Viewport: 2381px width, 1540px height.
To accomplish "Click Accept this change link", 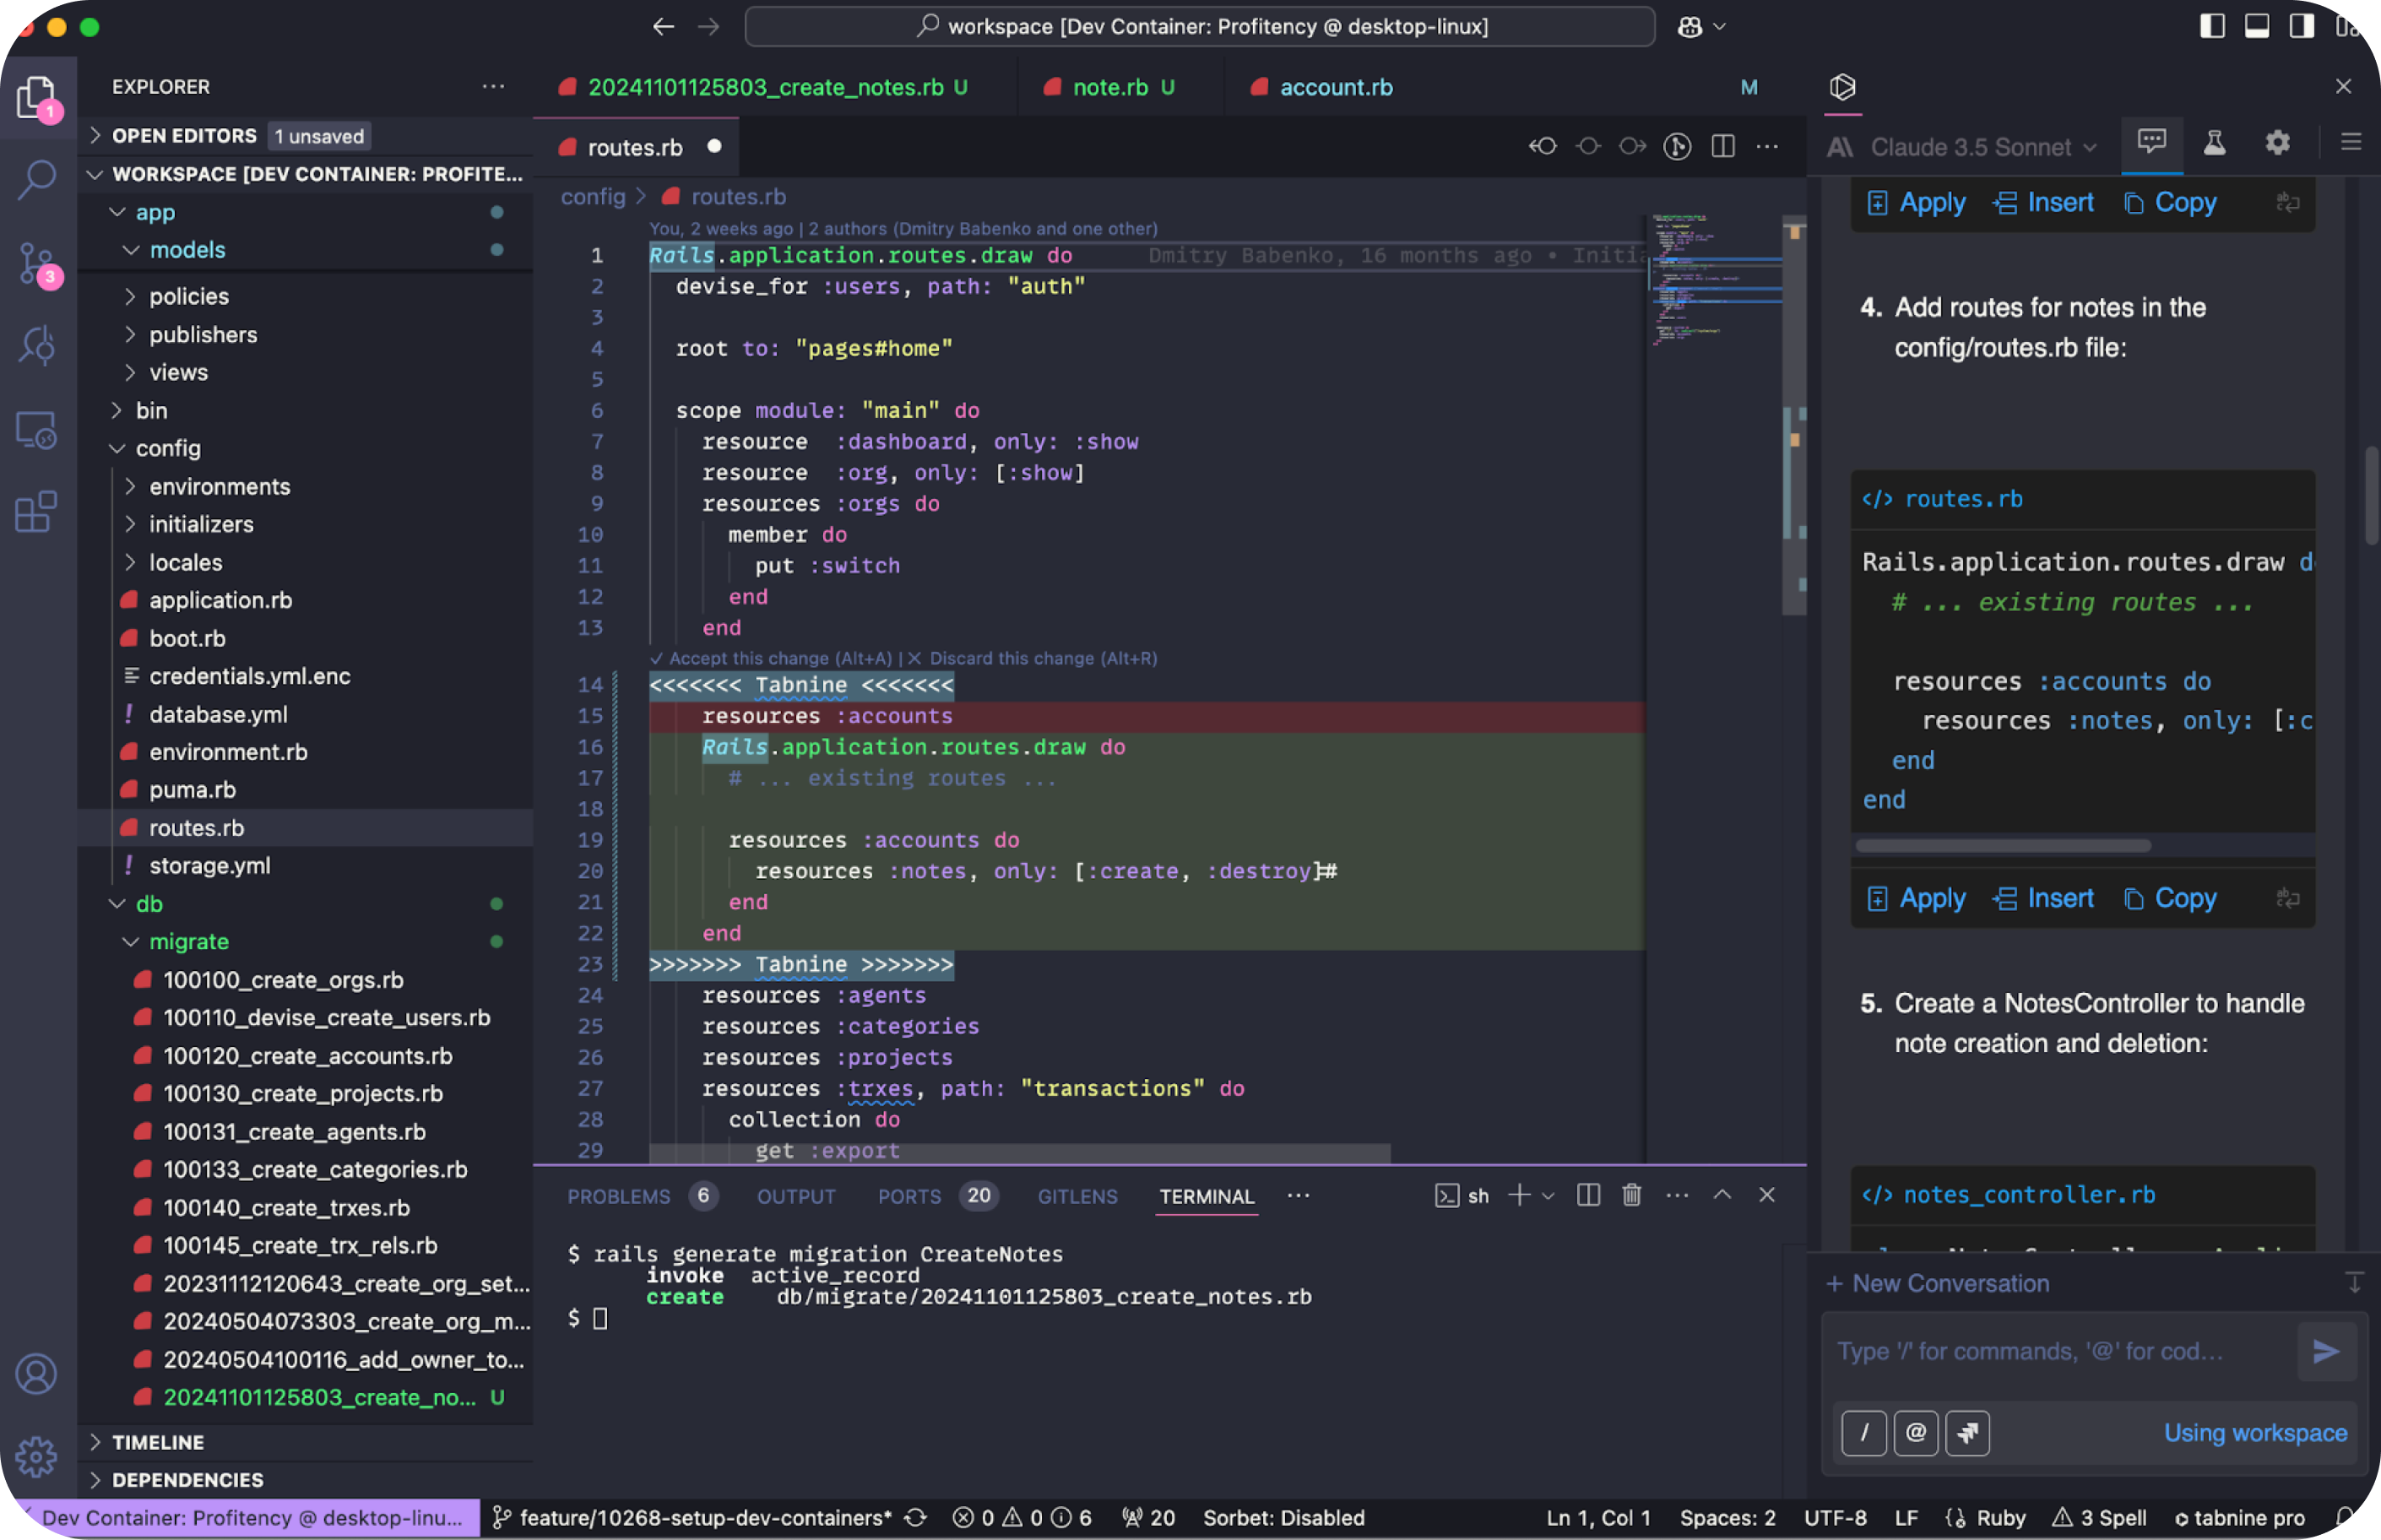I will 770,658.
